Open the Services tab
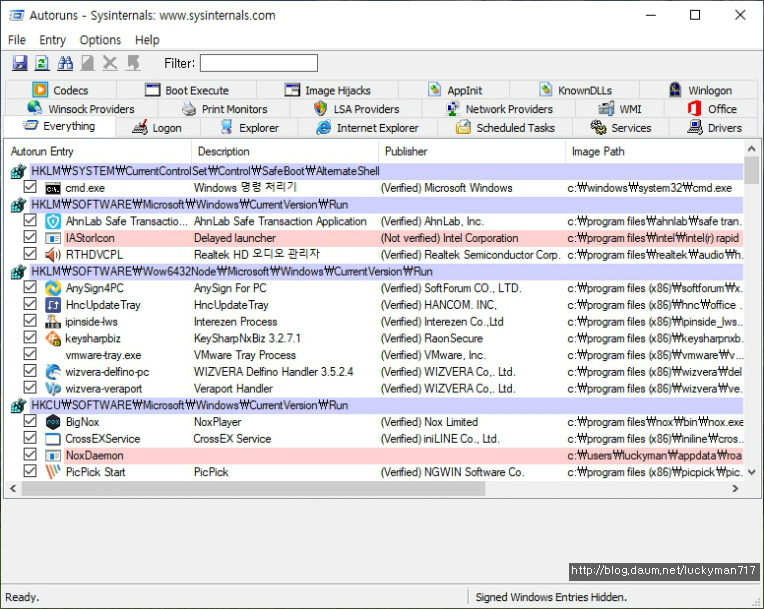 [x=621, y=128]
